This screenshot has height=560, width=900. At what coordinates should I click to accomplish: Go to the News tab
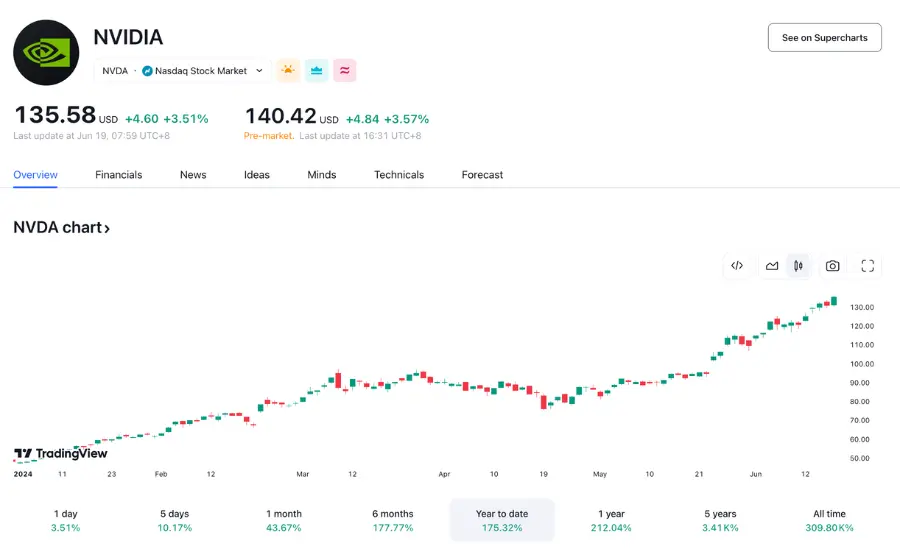pos(193,175)
